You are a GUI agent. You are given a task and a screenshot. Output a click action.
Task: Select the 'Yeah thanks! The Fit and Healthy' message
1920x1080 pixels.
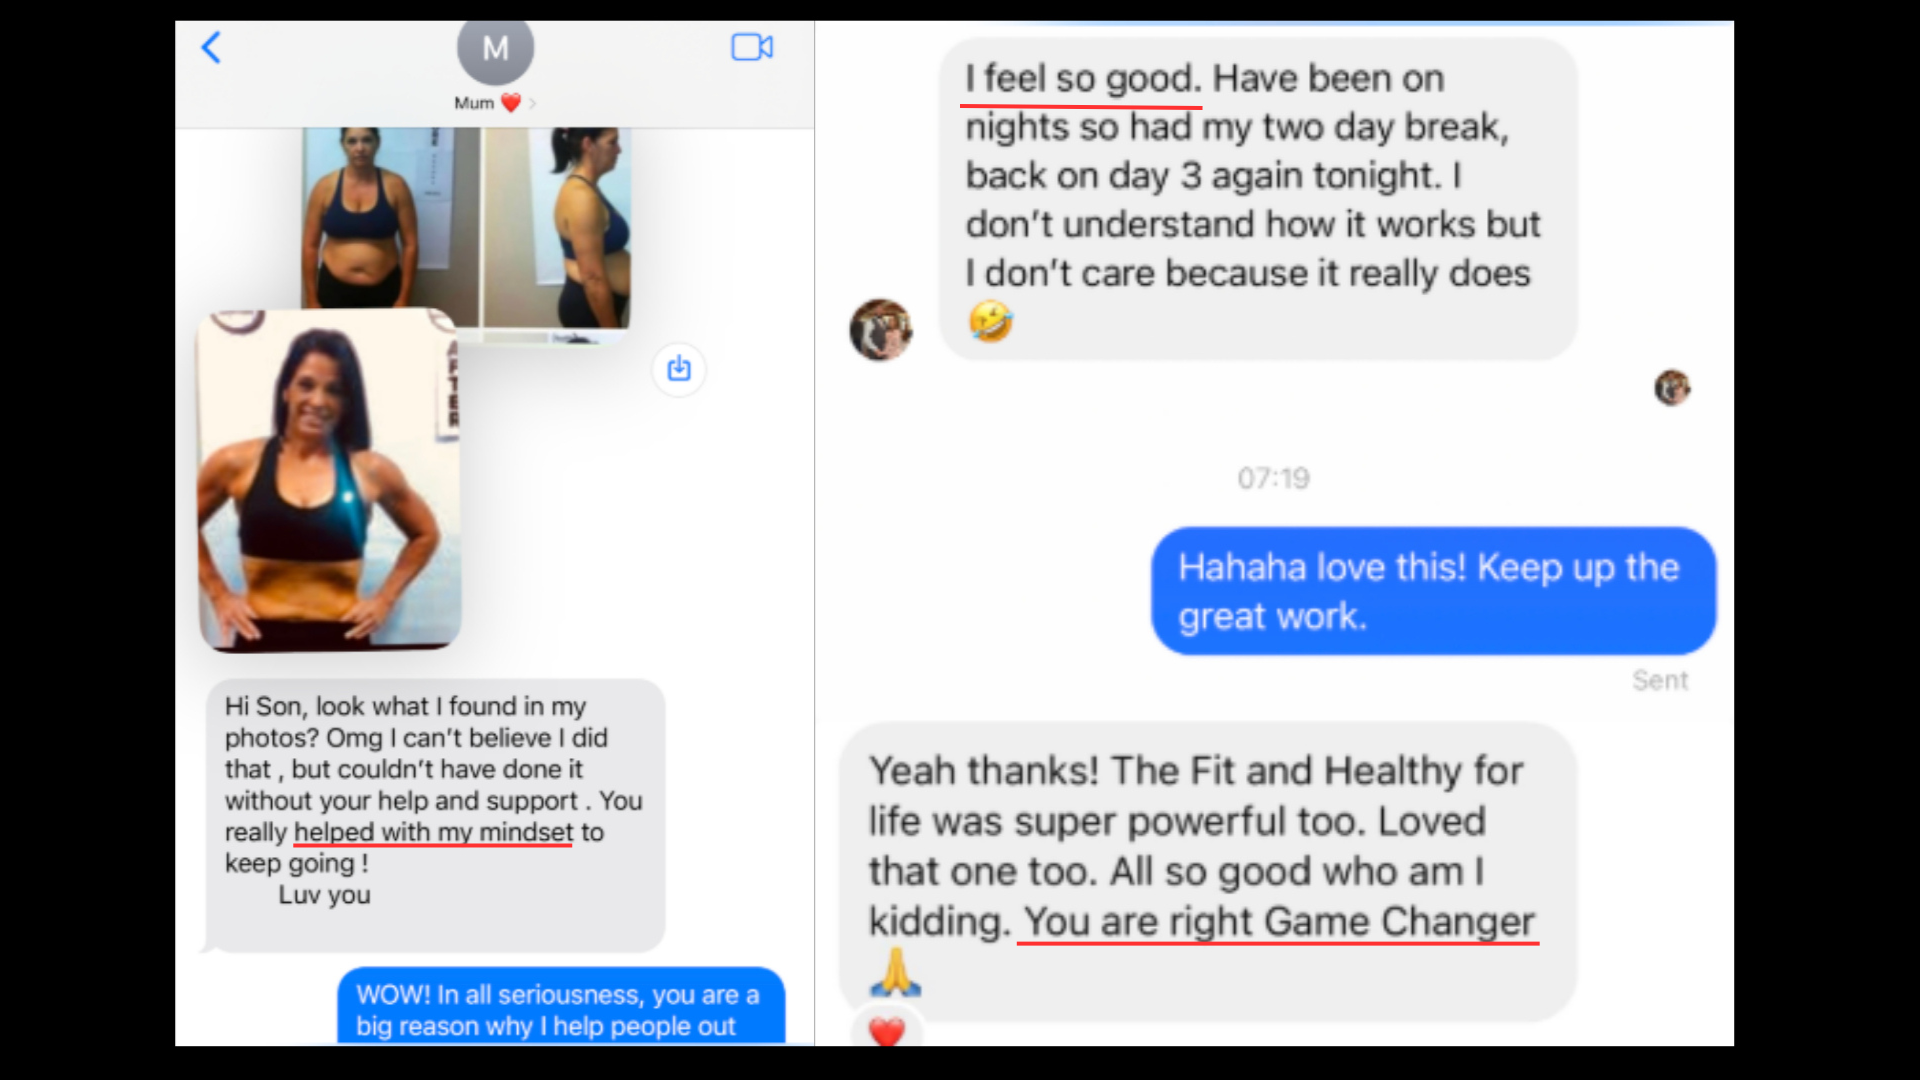click(x=1207, y=871)
